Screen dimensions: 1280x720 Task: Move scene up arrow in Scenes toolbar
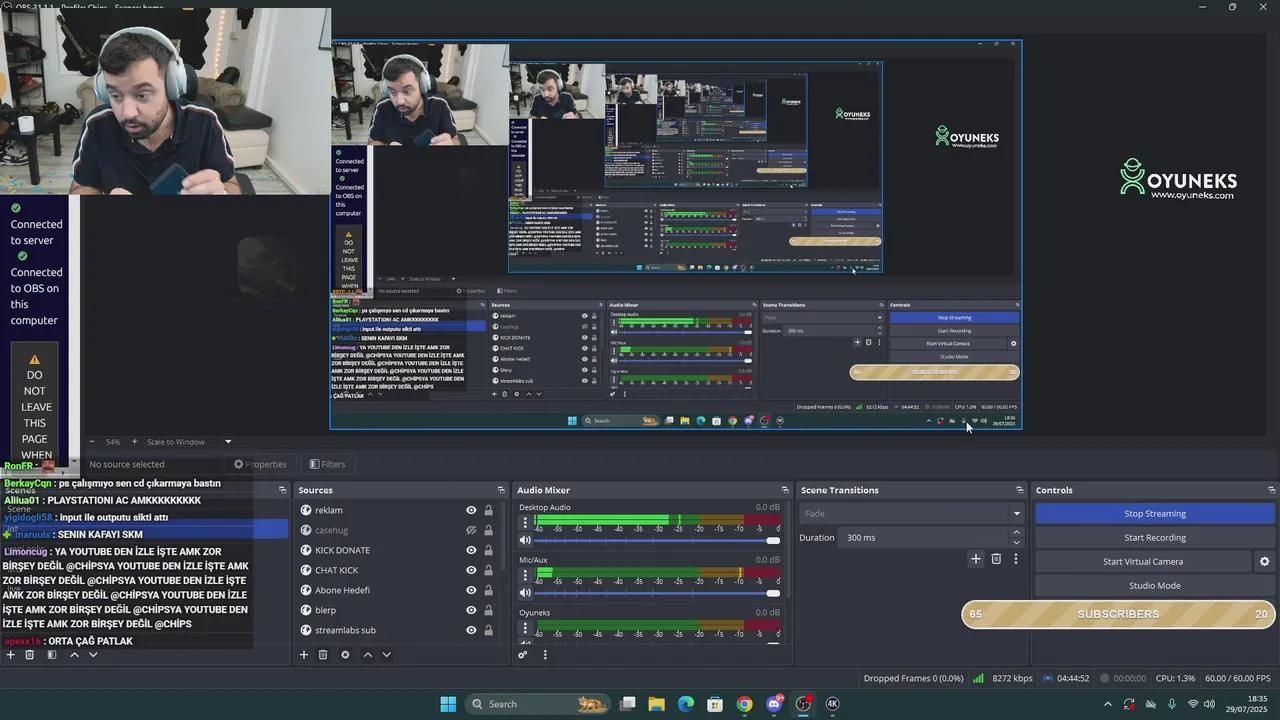pyautogui.click(x=74, y=655)
